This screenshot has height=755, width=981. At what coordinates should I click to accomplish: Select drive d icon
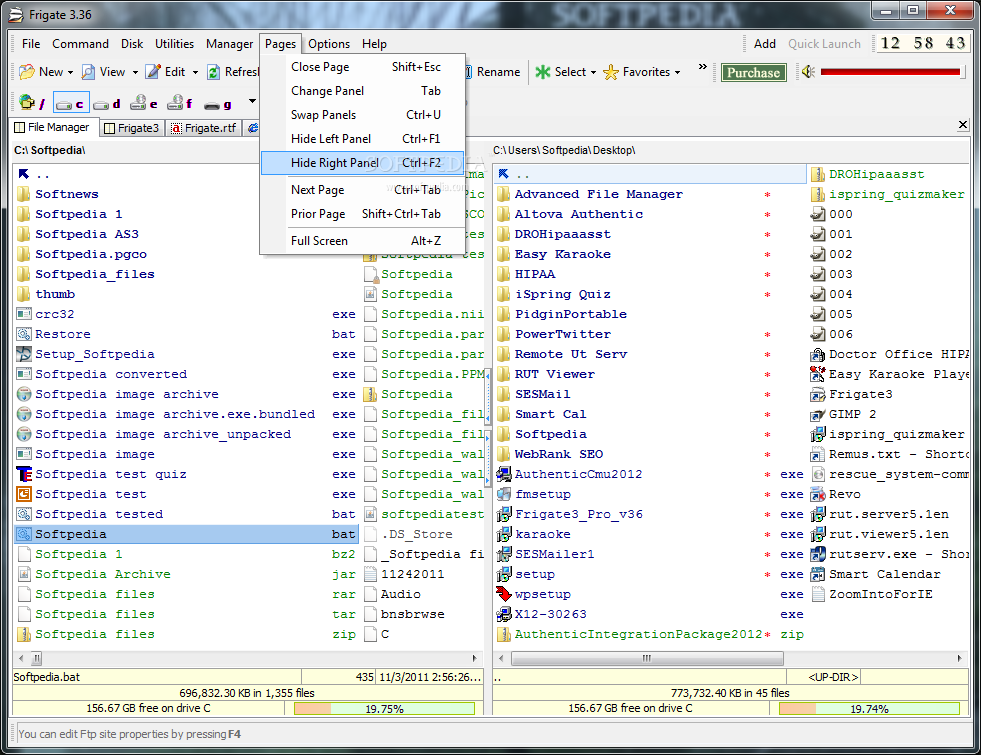pyautogui.click(x=107, y=104)
